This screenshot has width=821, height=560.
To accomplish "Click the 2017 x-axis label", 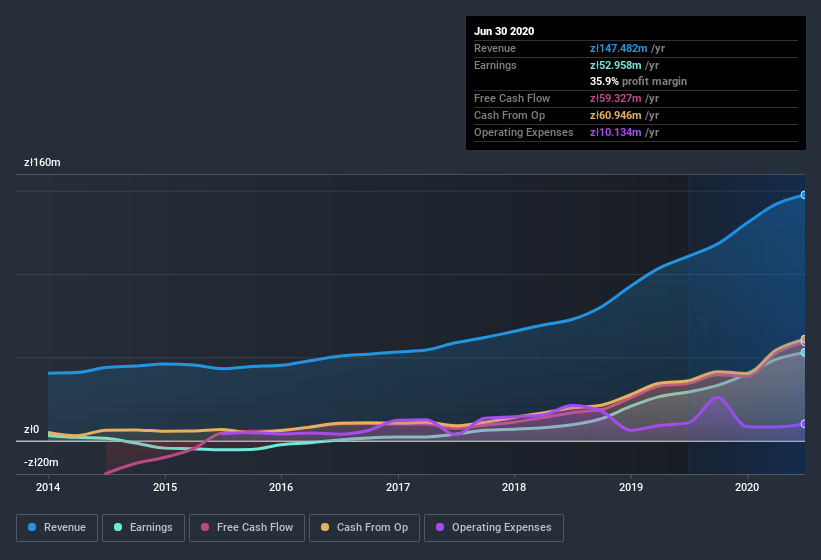I will pyautogui.click(x=398, y=487).
